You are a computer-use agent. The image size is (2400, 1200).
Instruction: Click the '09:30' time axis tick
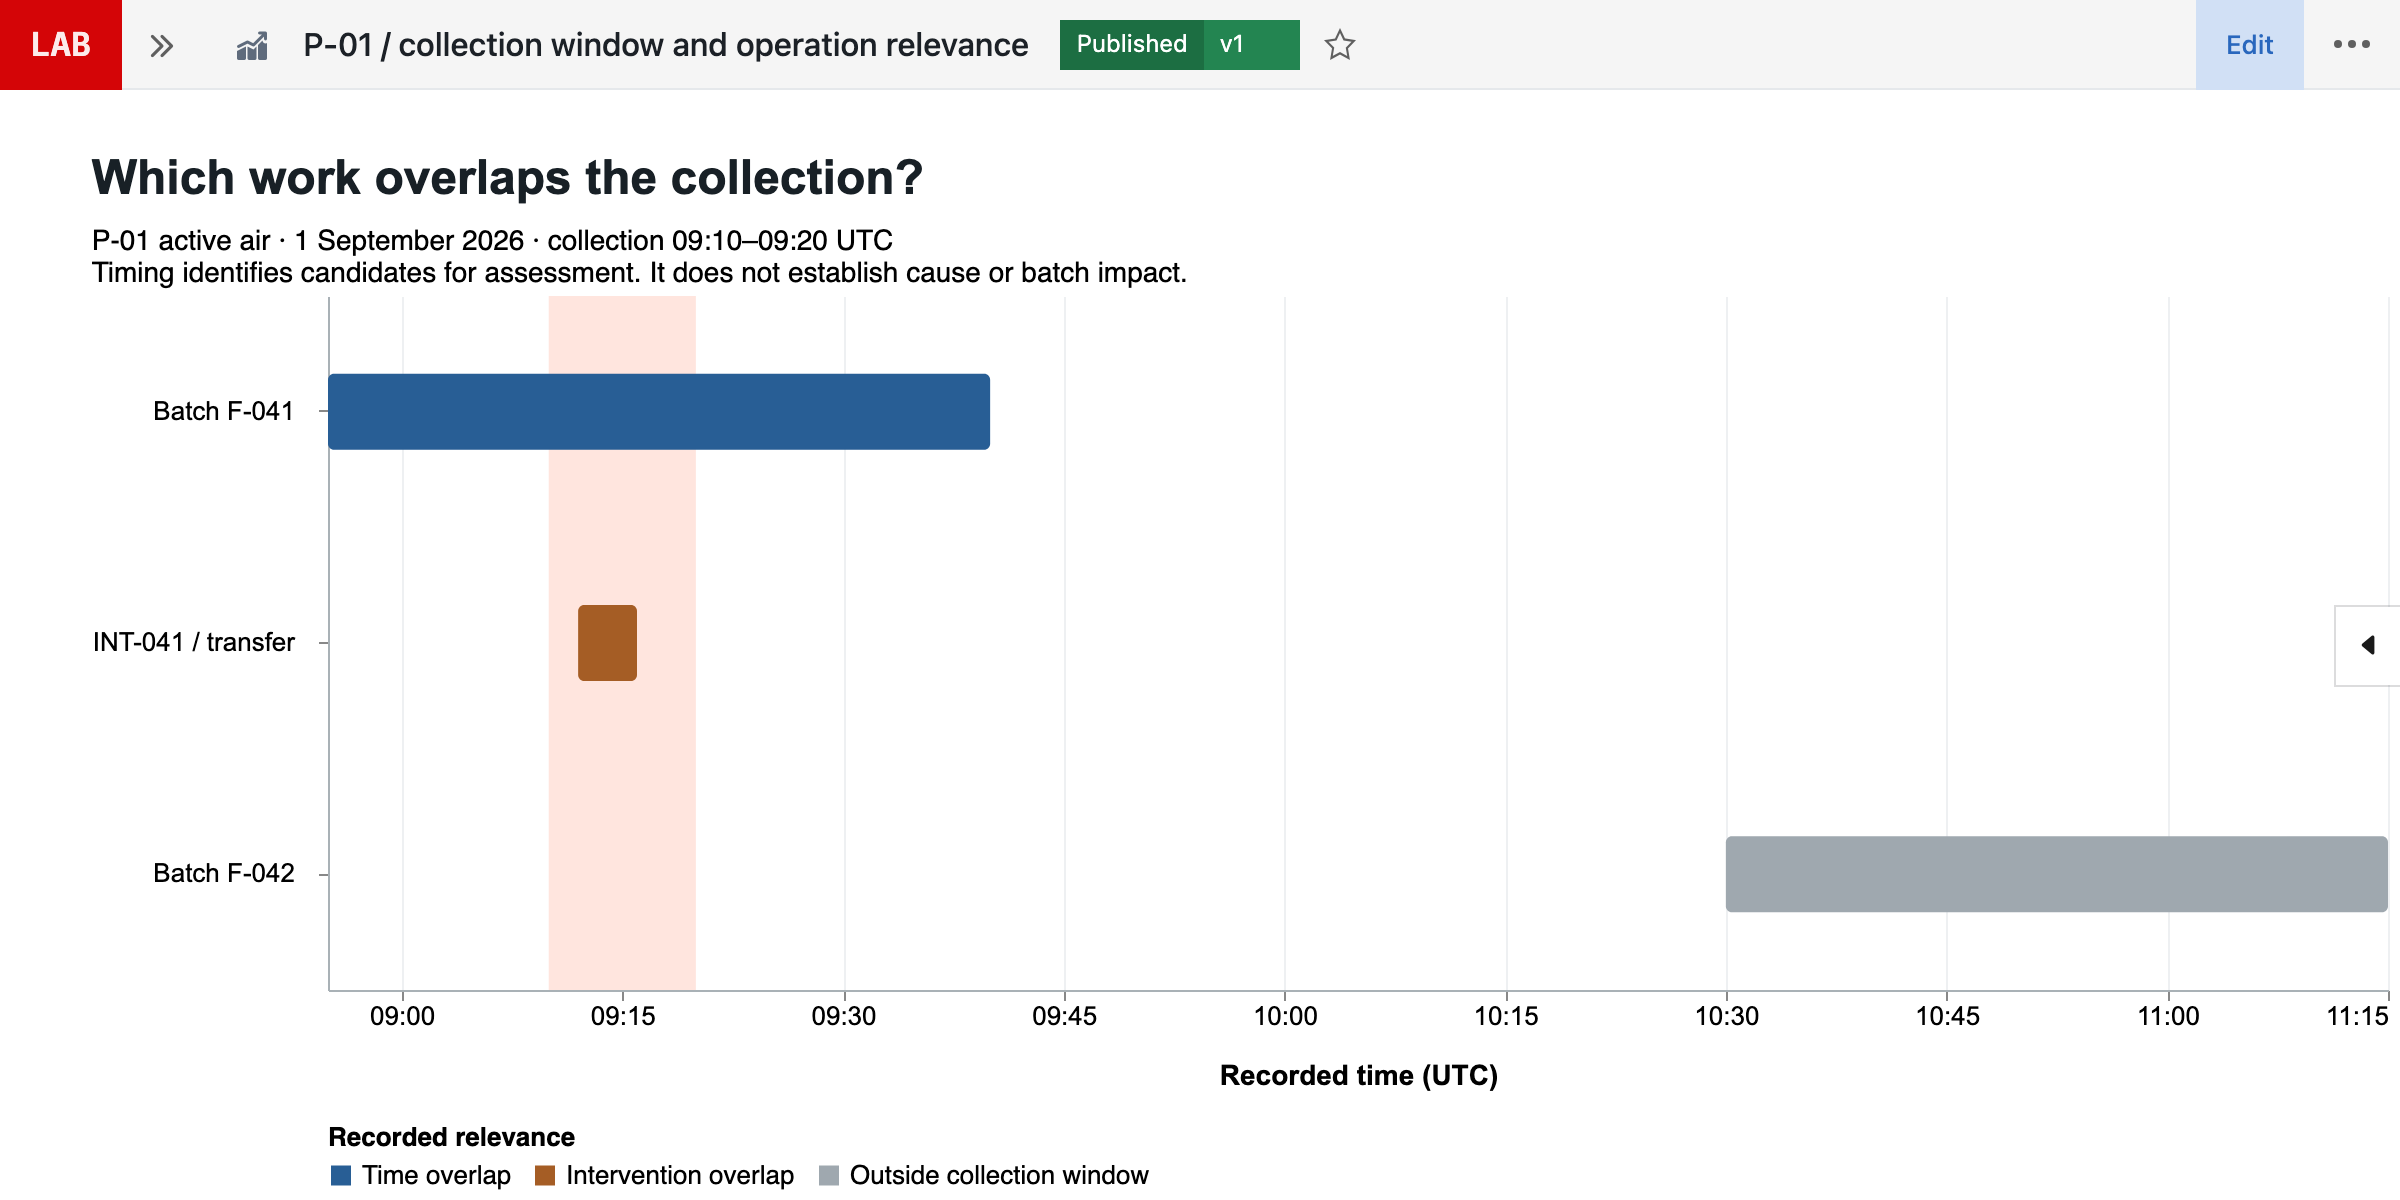pyautogui.click(x=844, y=1016)
